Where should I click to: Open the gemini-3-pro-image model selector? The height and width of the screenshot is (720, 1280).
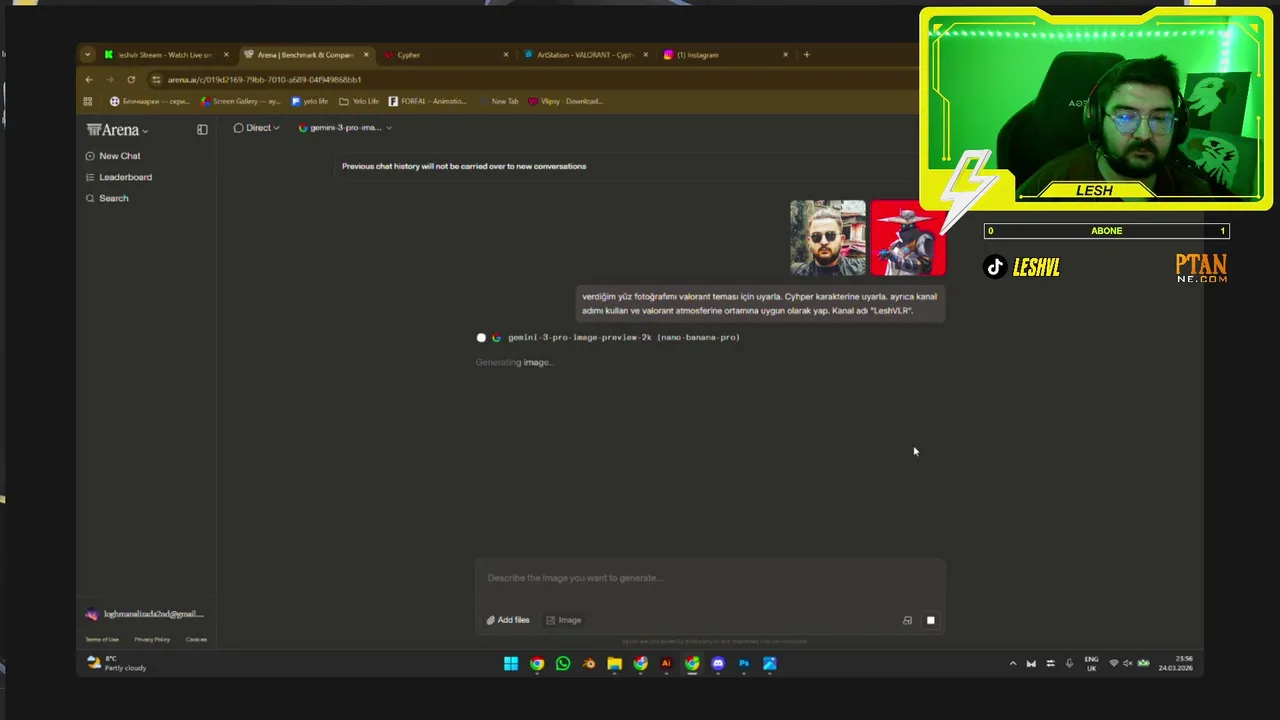(345, 128)
